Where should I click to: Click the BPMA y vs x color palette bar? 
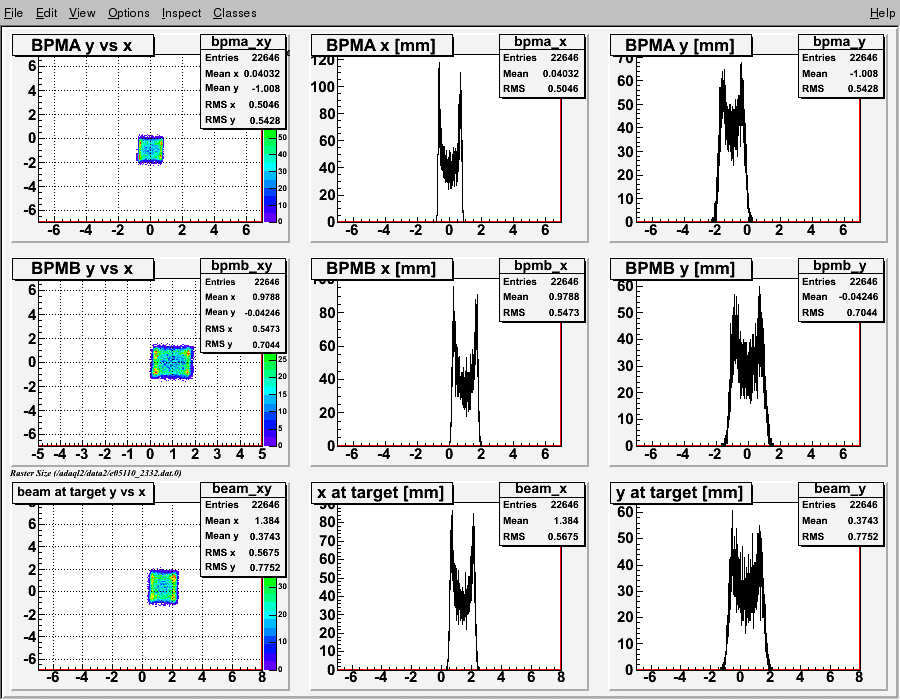tap(270, 176)
